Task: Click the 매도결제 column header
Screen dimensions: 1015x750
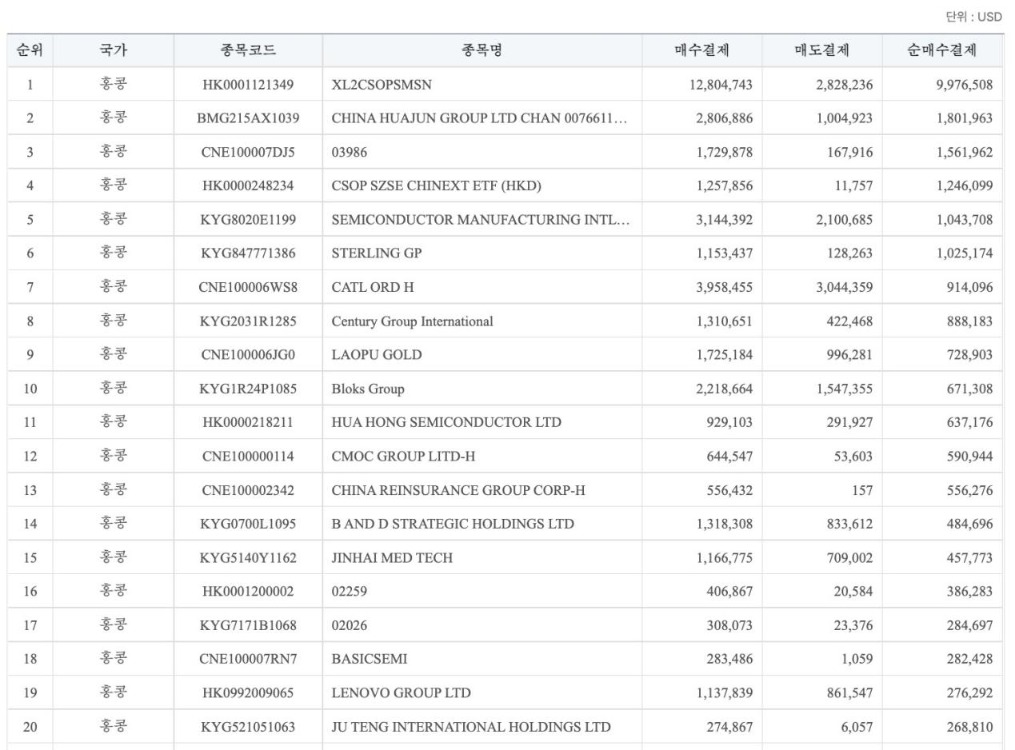Action: click(822, 50)
